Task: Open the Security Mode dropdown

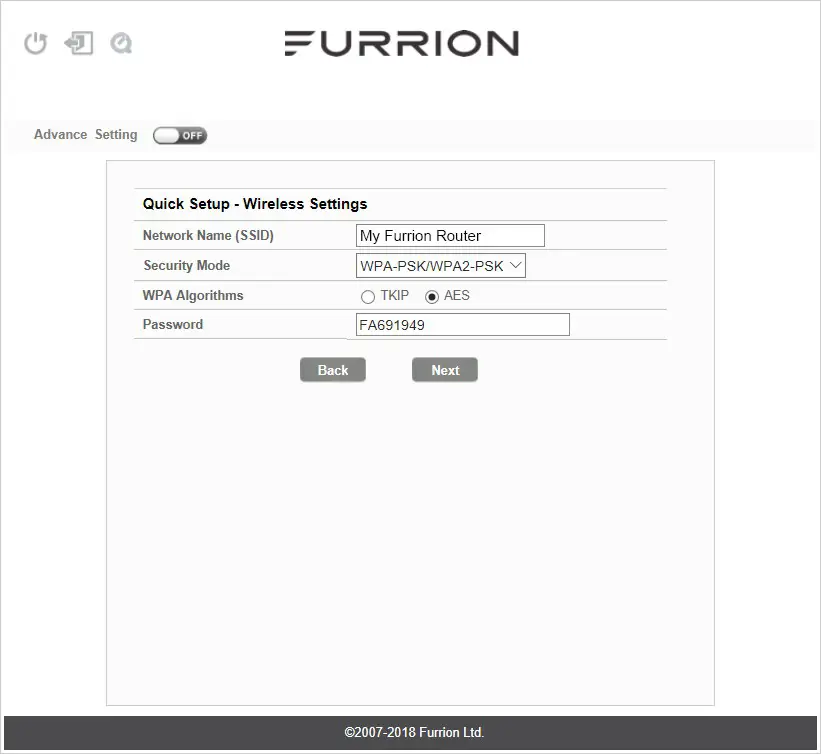Action: pos(440,265)
